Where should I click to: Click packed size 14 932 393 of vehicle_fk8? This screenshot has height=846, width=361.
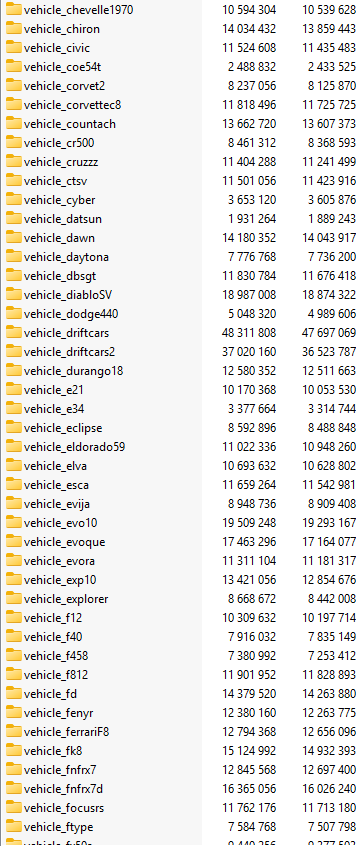329,751
